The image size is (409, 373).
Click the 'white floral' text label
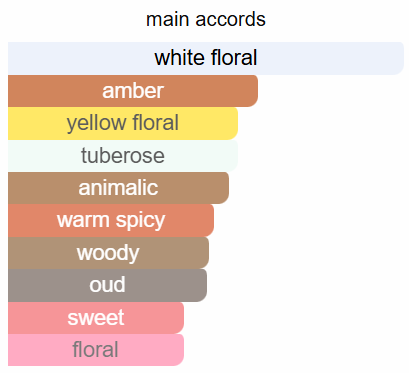(206, 58)
